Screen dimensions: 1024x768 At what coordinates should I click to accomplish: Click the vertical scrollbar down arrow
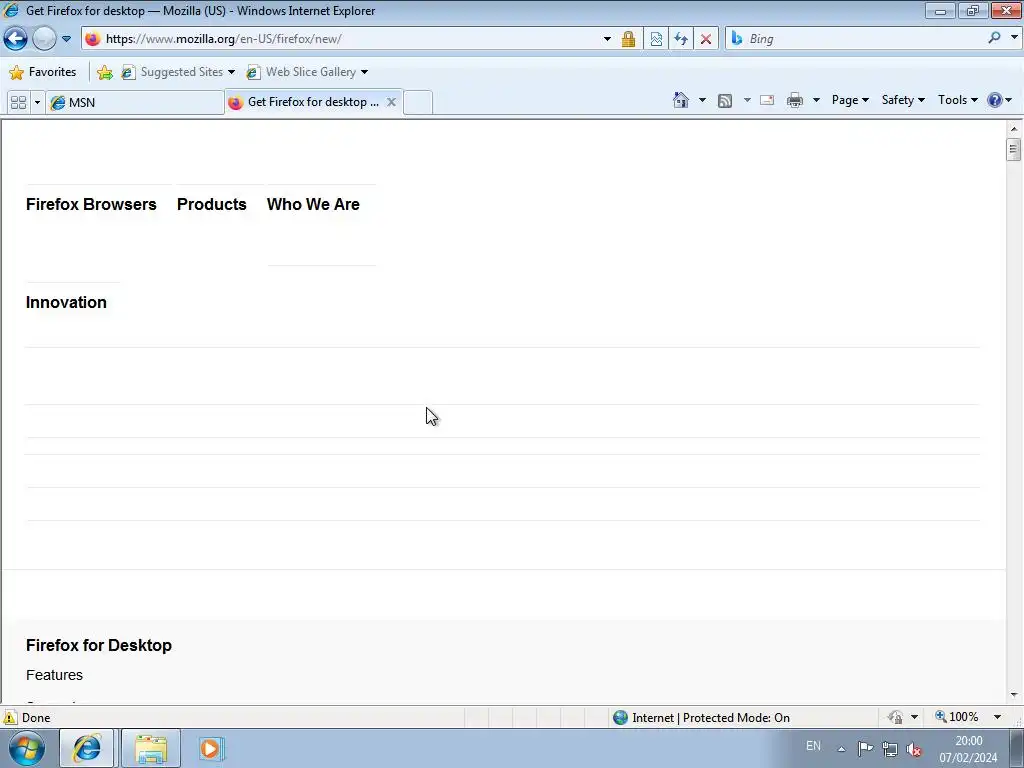pyautogui.click(x=1014, y=695)
